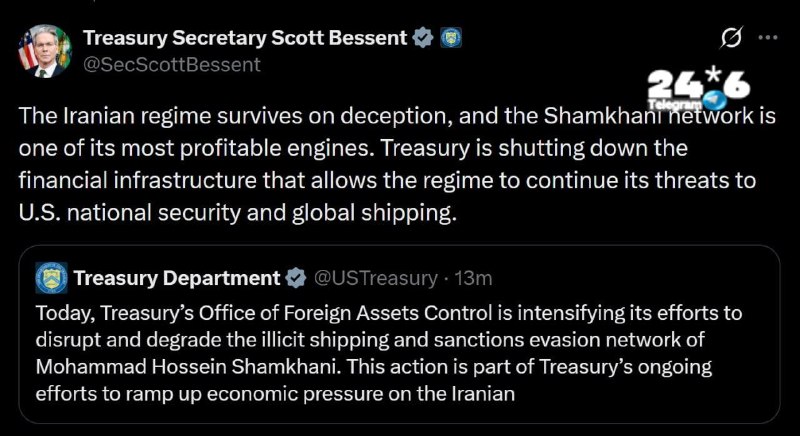Viewport: 800px width, 436px height.
Task: Click the @SecScottBessent handle
Action: tap(171, 65)
